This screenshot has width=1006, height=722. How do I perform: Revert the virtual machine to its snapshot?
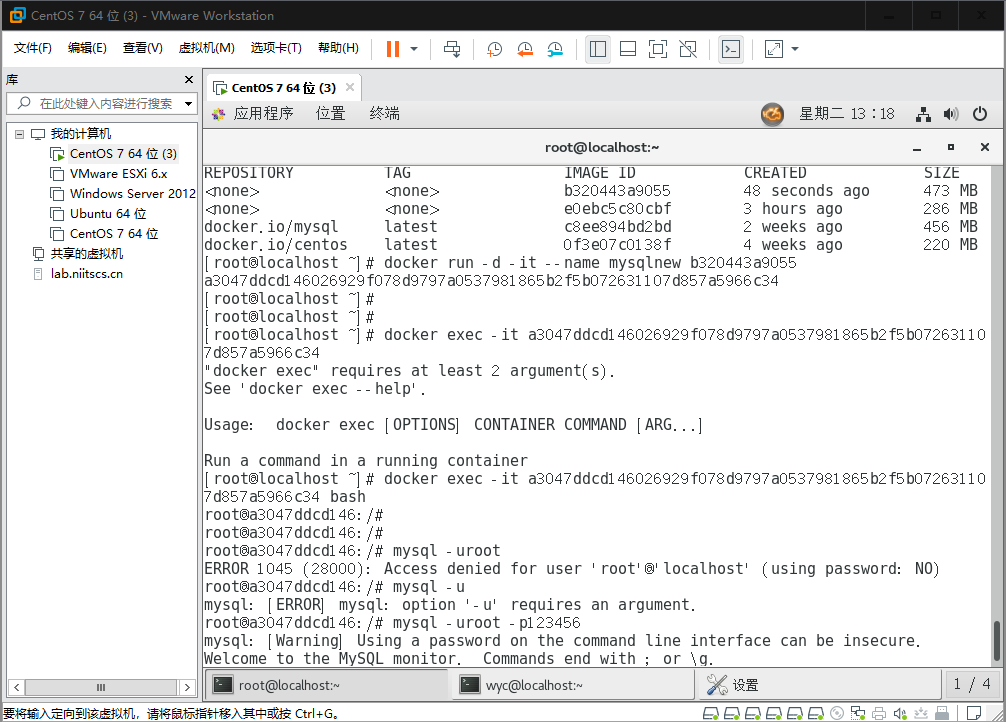pos(525,49)
